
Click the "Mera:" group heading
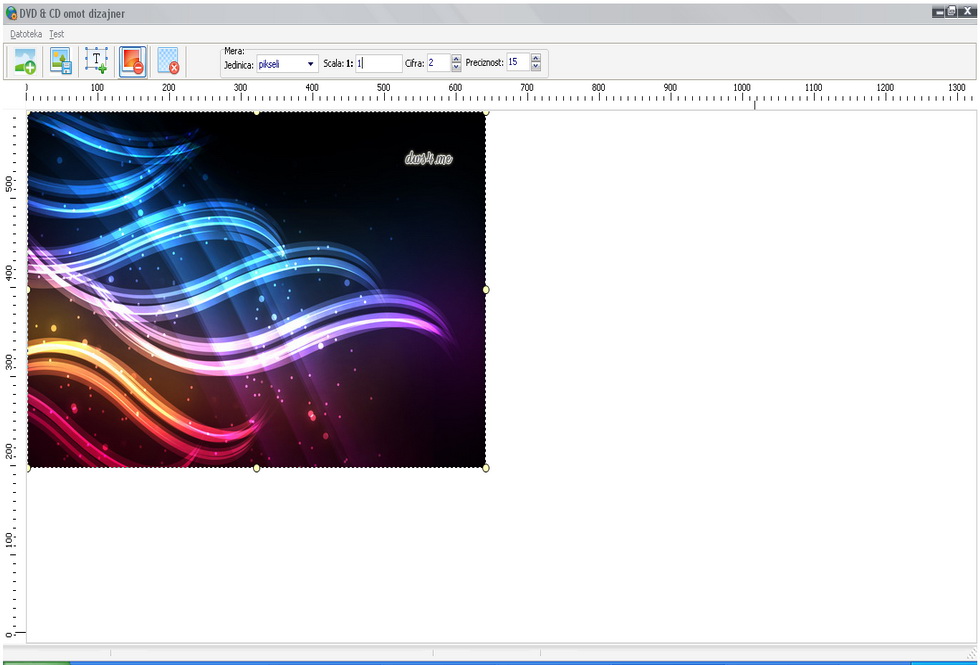[234, 51]
